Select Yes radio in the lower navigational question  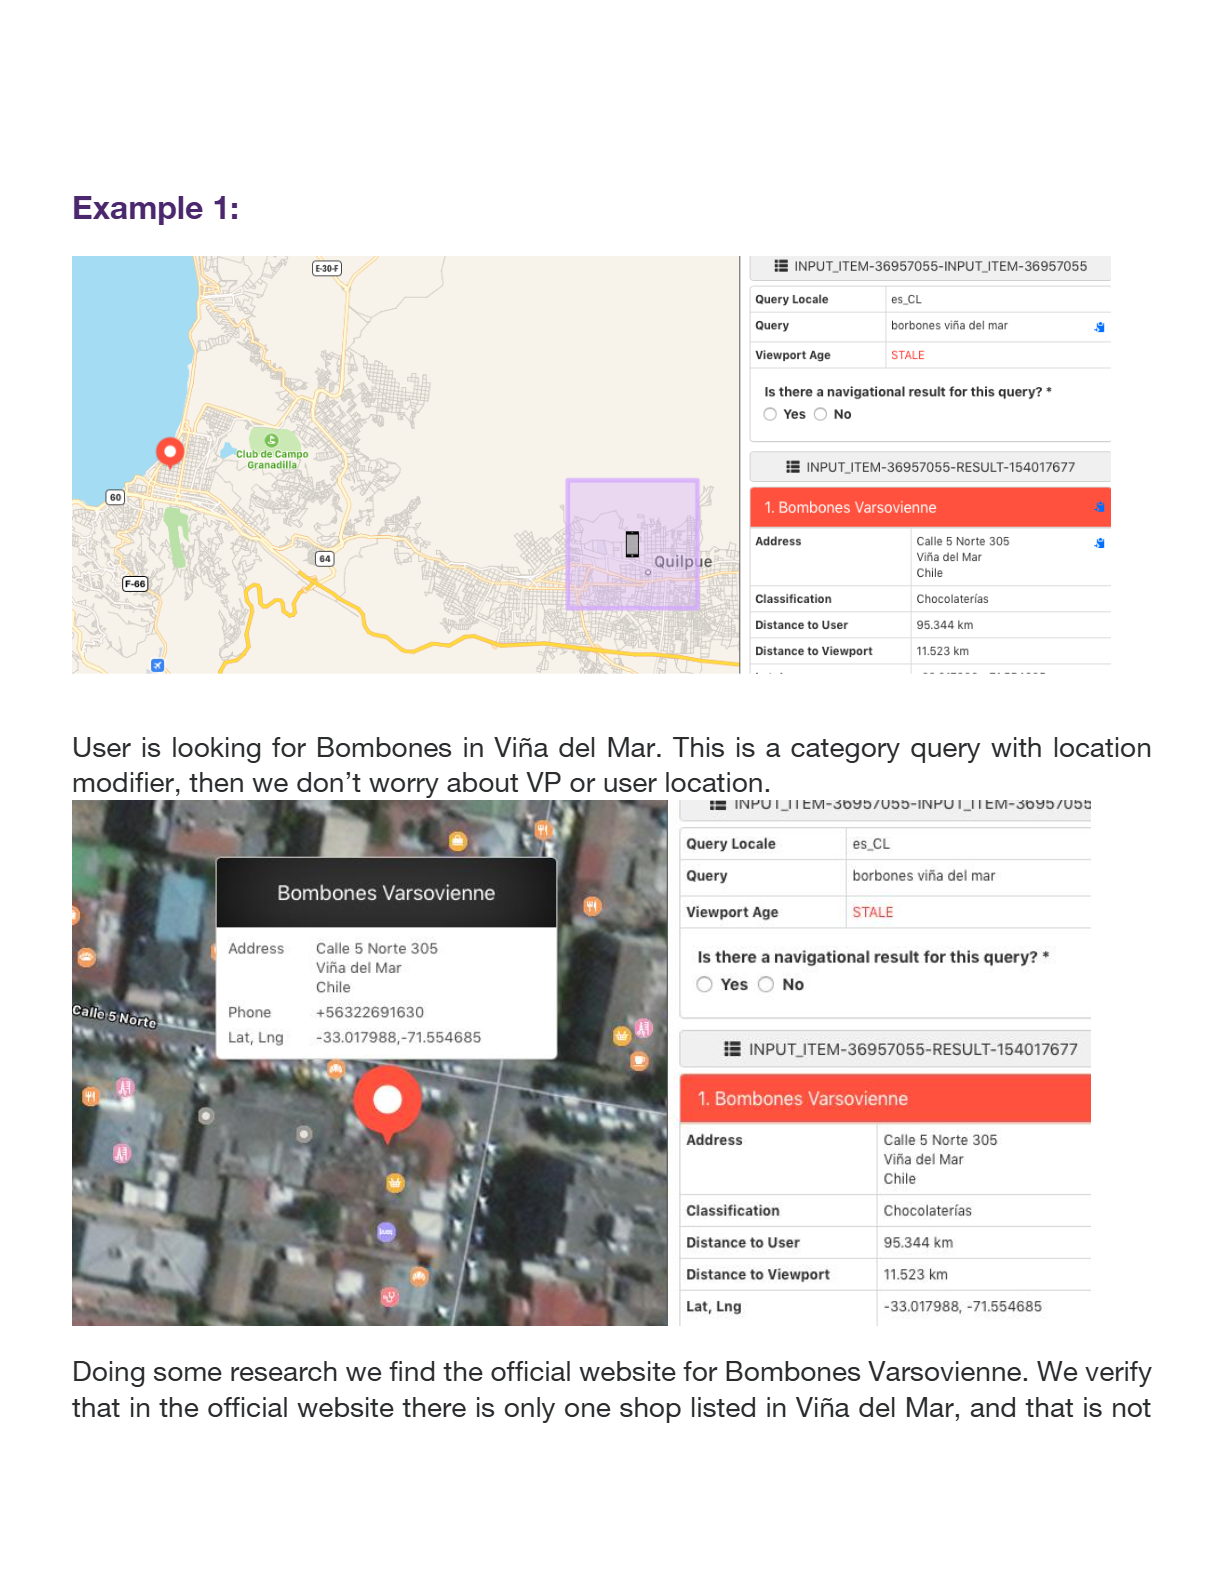click(705, 985)
